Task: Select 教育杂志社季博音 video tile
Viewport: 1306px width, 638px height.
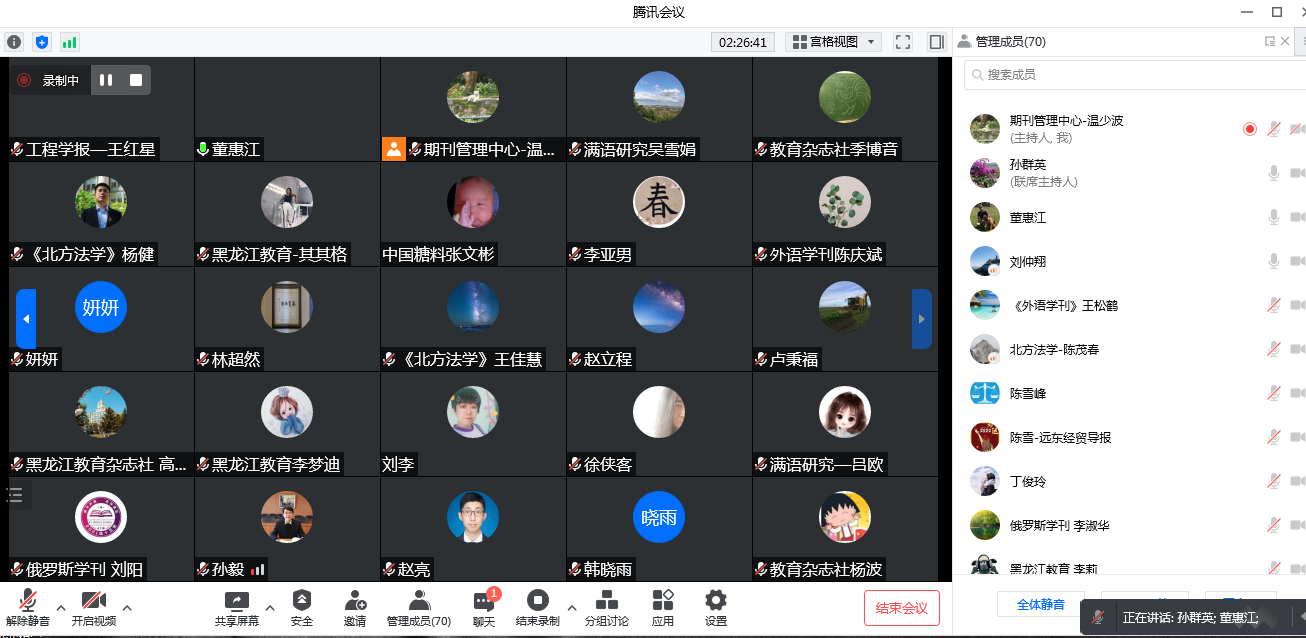Action: 845,109
